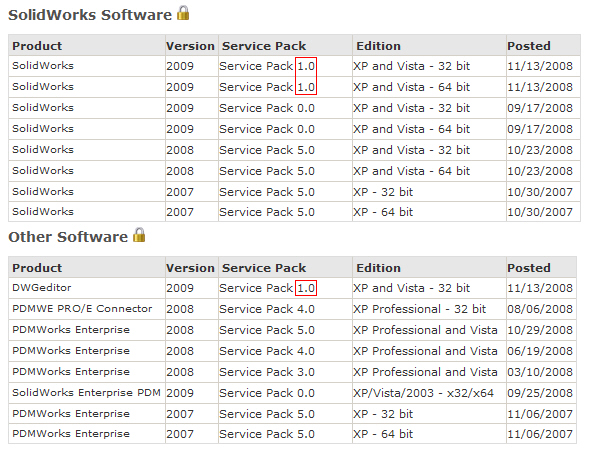Select the SolidWorks Enterprise PDM product cell
This screenshot has width=589, height=450.
click(x=86, y=393)
